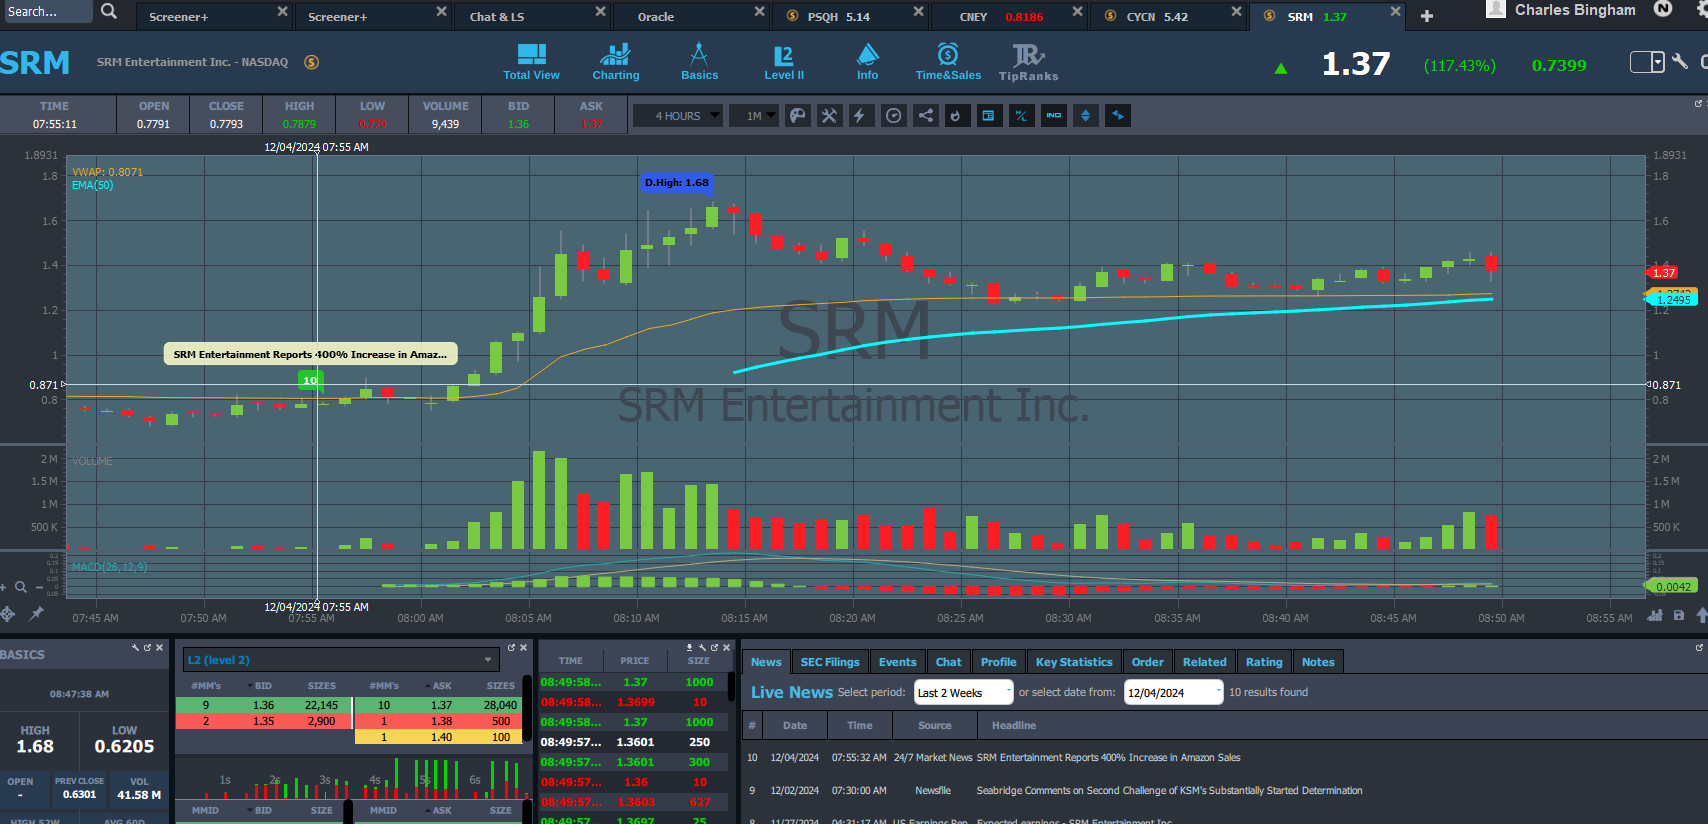The width and height of the screenshot is (1708, 824).
Task: Toggle vertical scale arrows icon
Action: 1085,116
